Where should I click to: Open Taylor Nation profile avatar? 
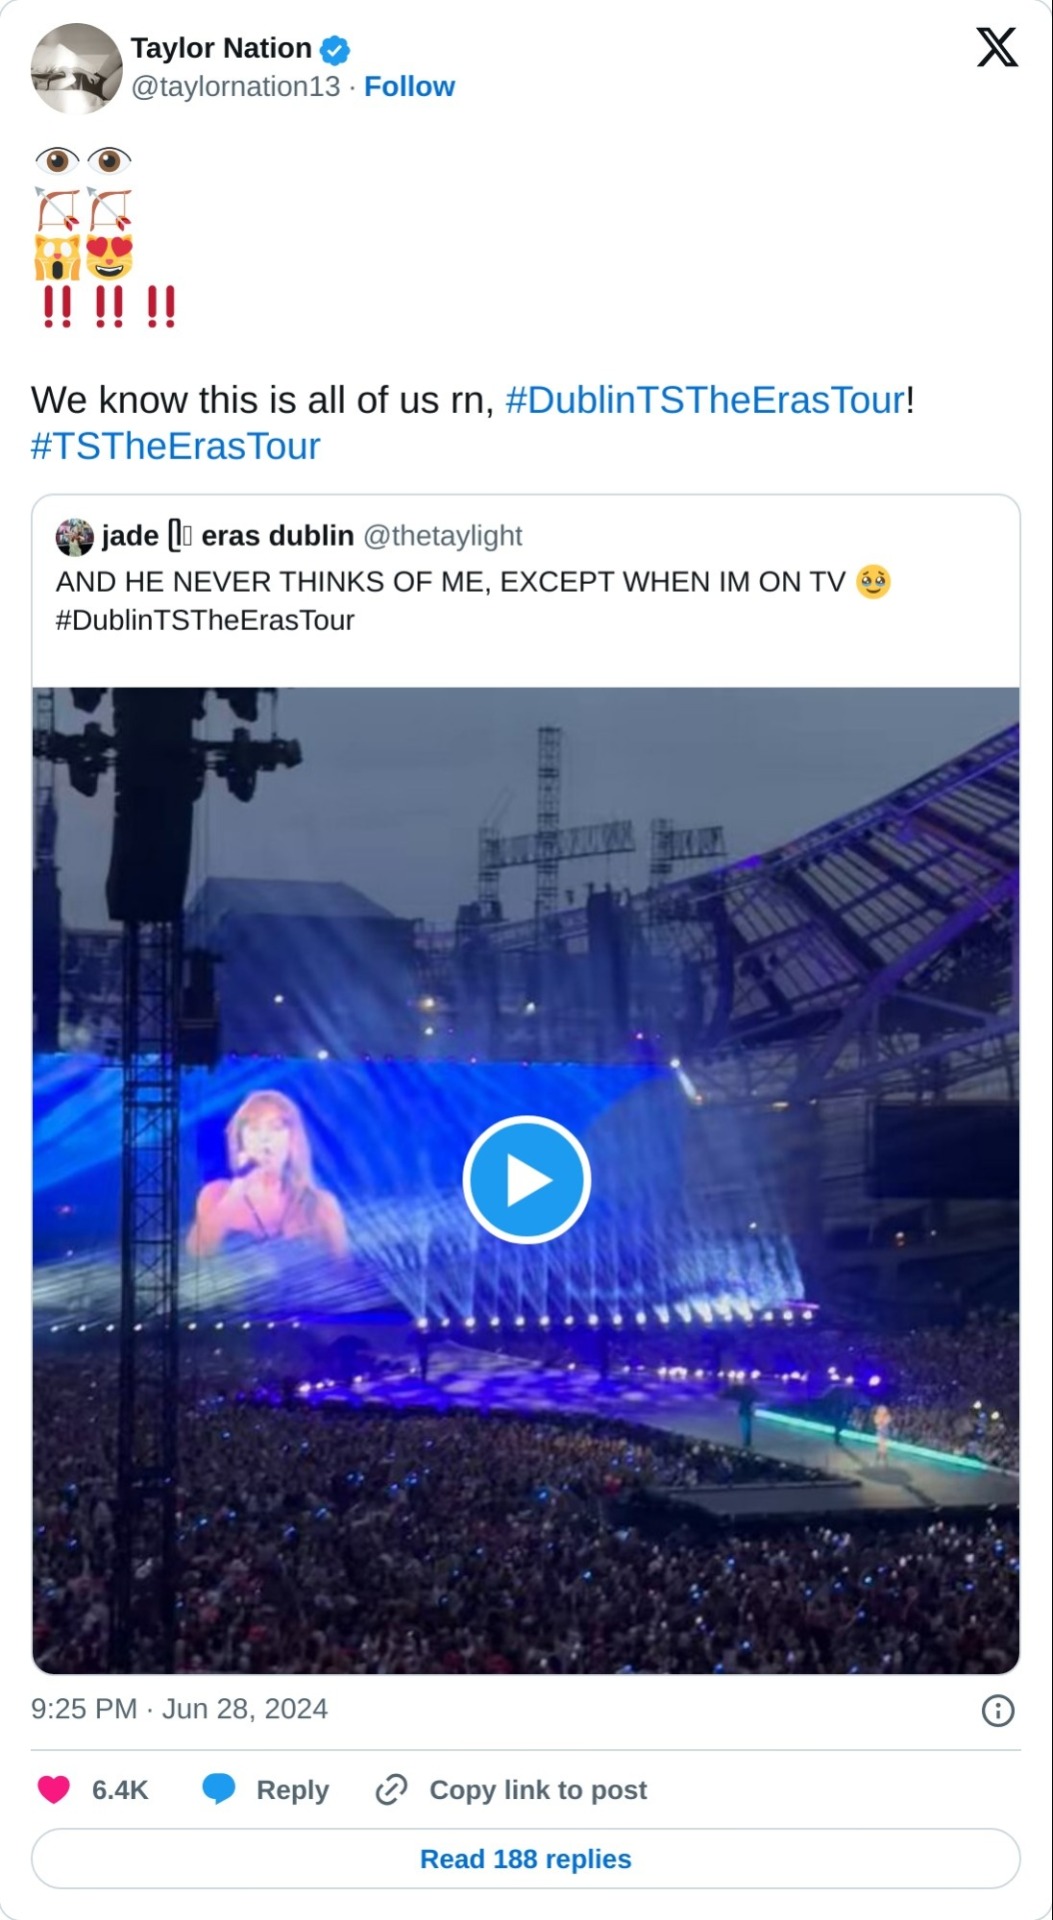point(77,68)
